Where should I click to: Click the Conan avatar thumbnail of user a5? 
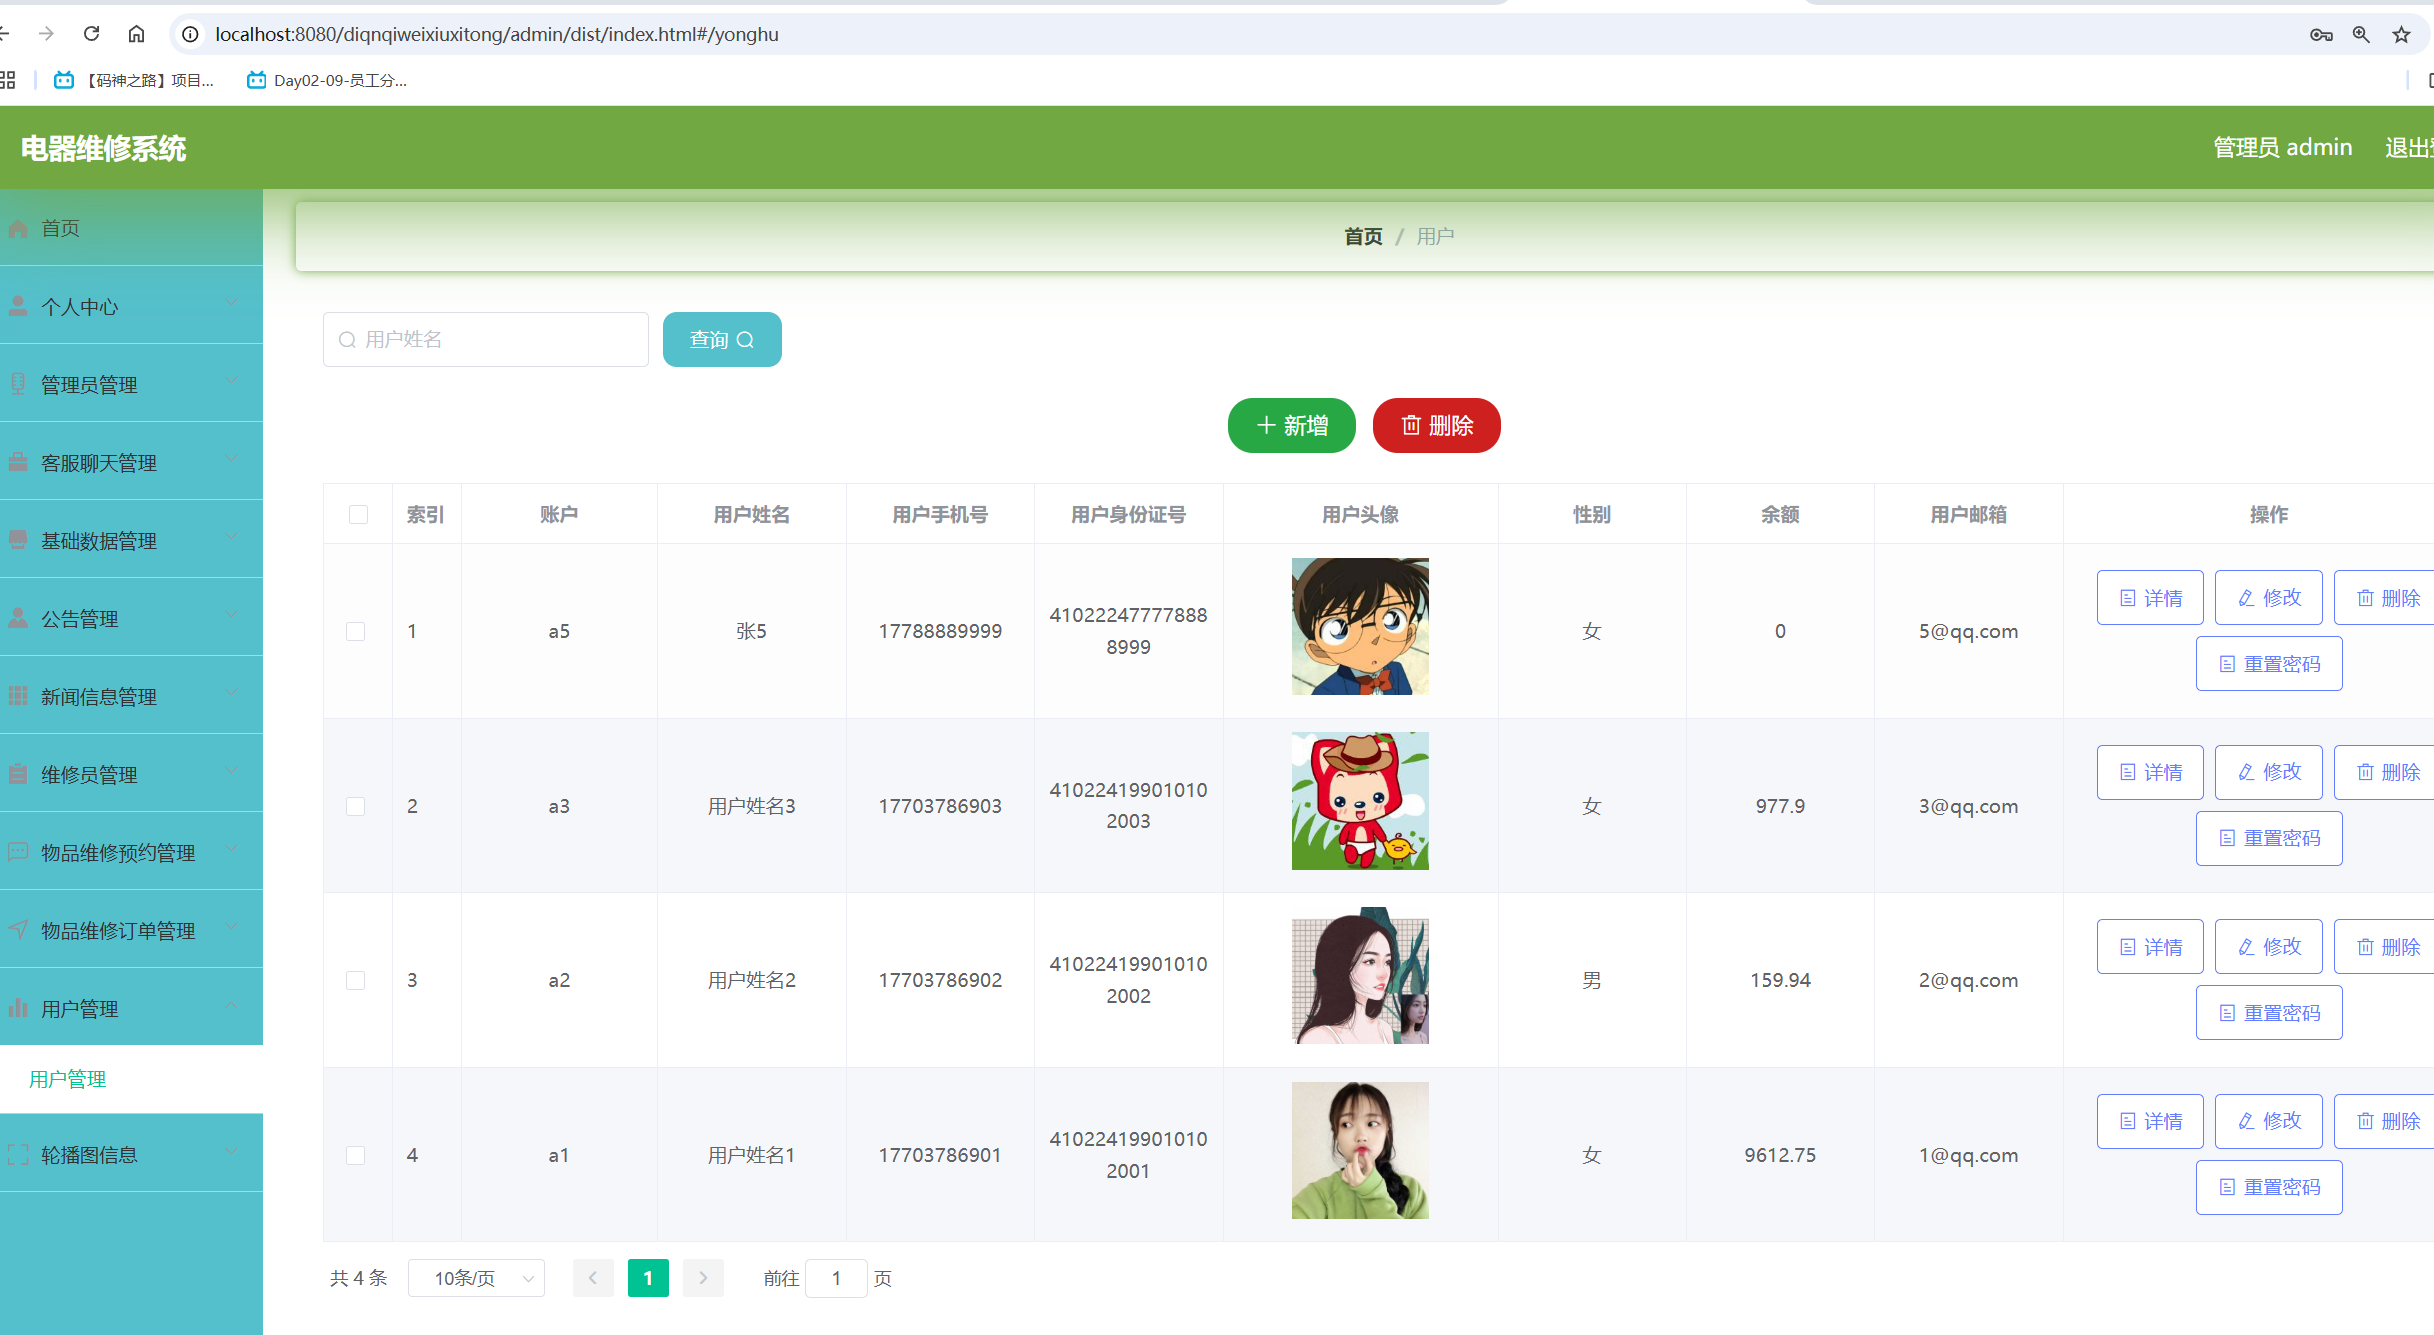coord(1360,626)
